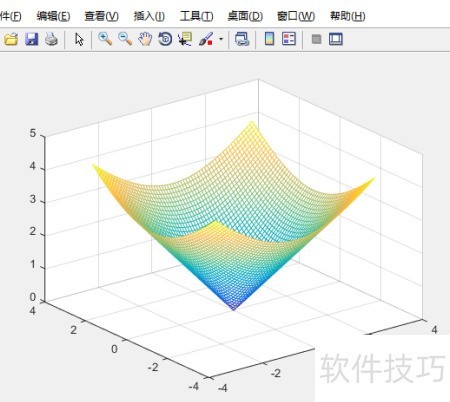This screenshot has height=402, width=450.
Task: Open the 编辑(E) menu
Action: 53,16
